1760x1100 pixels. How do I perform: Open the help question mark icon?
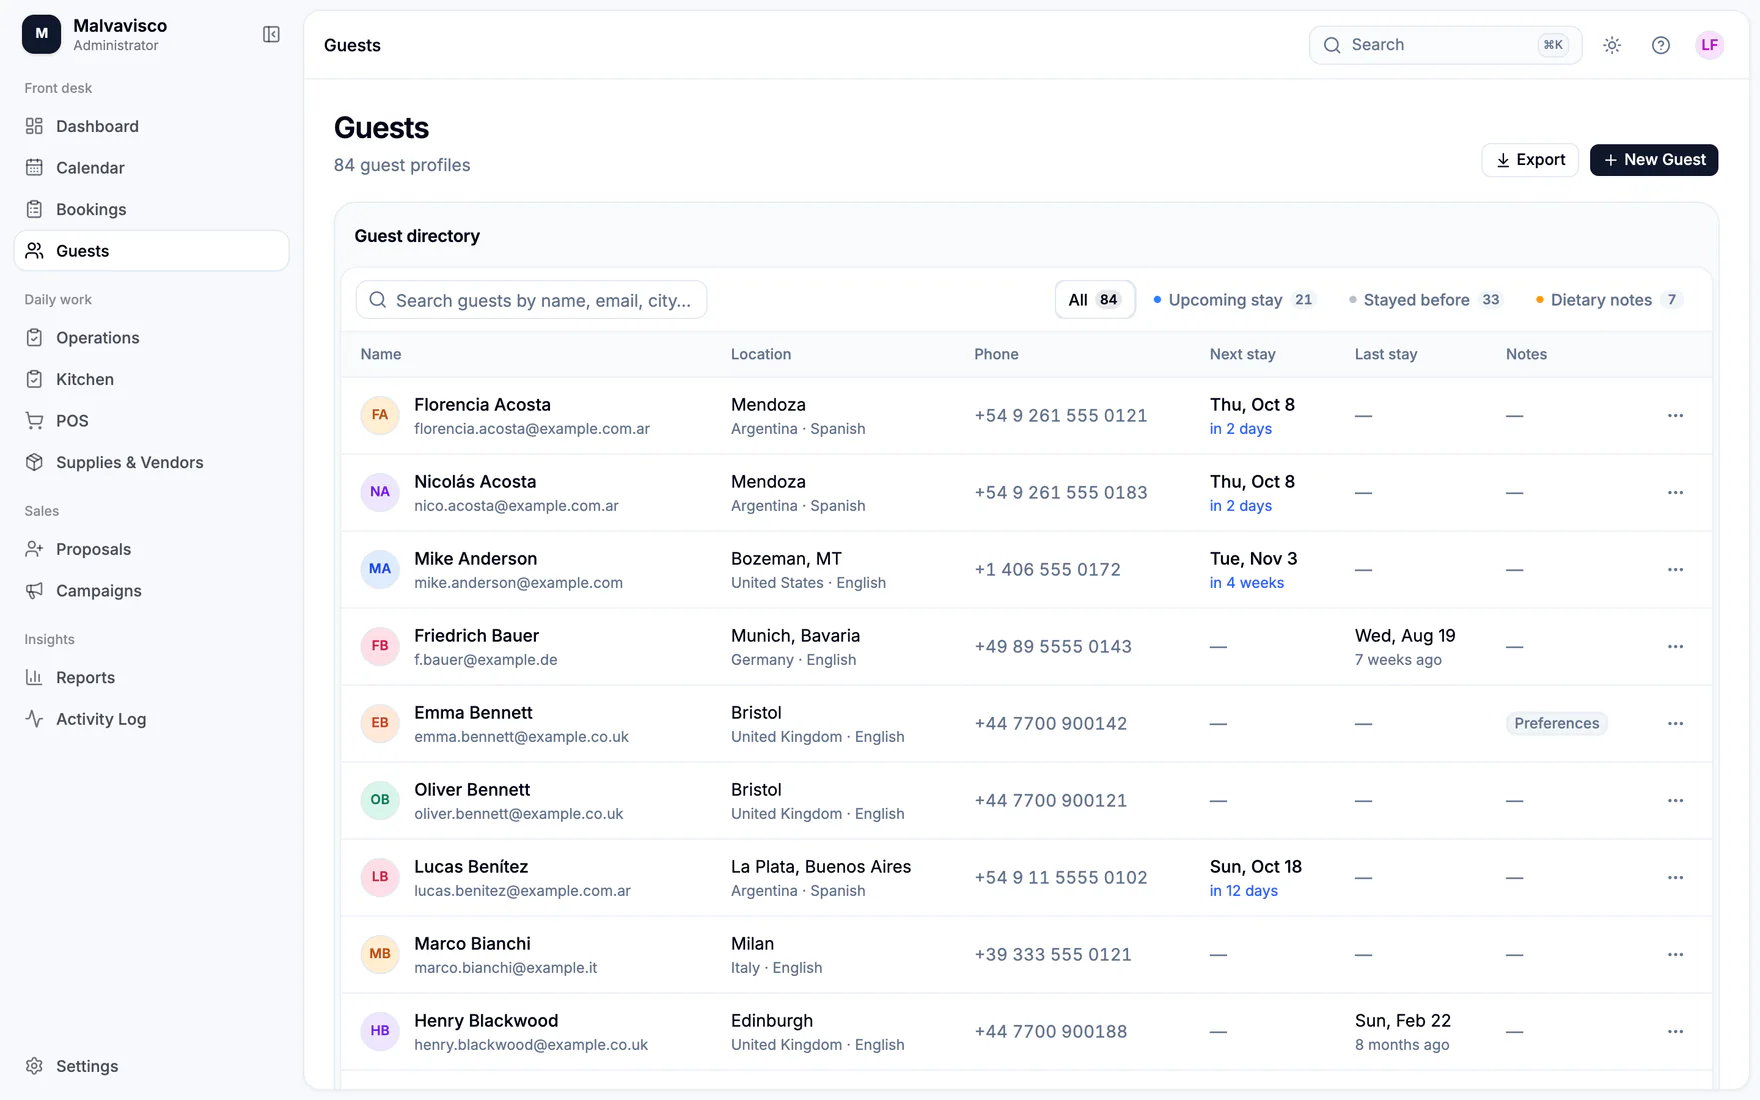1661,45
